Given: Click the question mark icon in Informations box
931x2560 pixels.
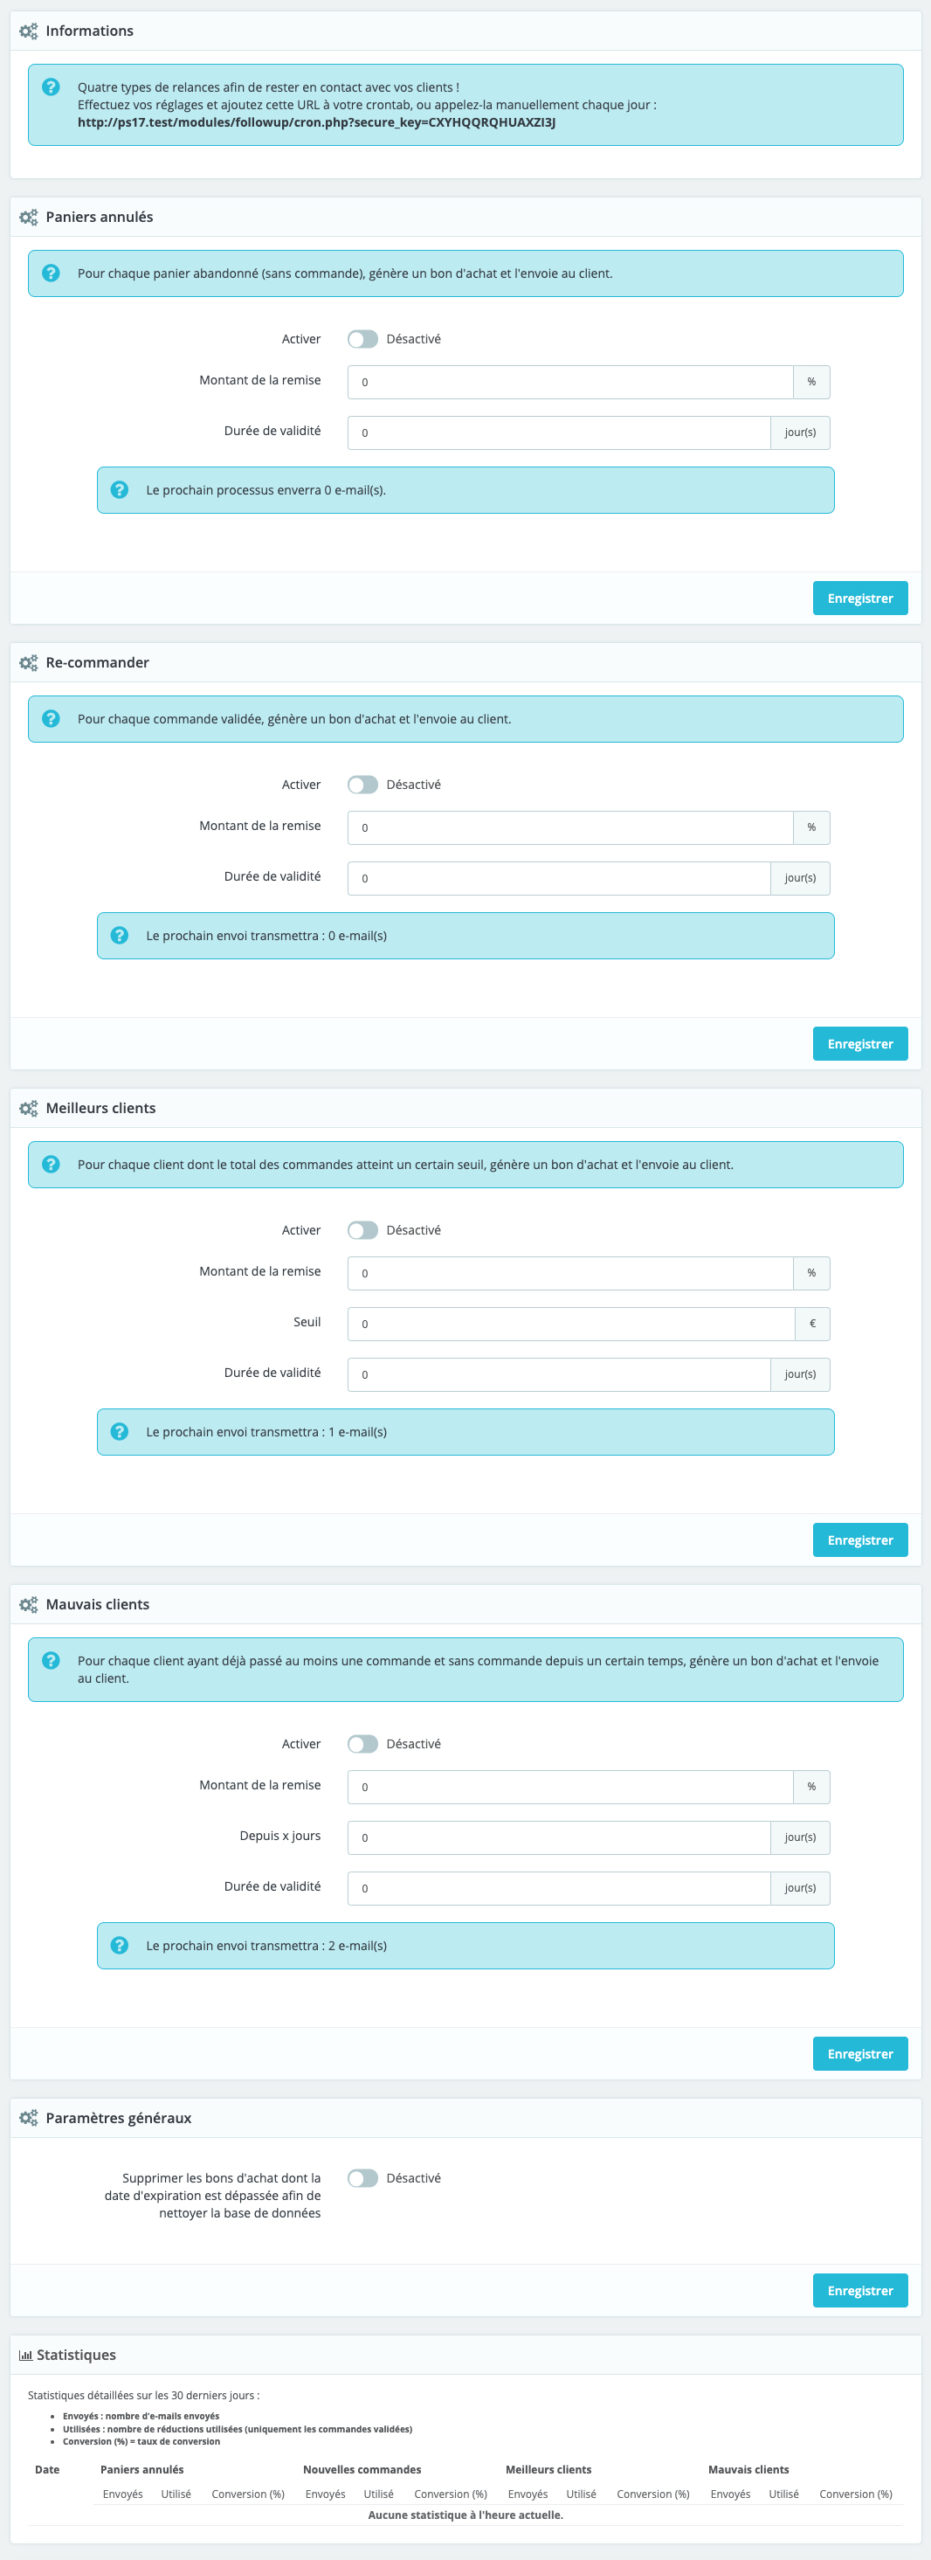Looking at the screenshot, I should pyautogui.click(x=51, y=88).
